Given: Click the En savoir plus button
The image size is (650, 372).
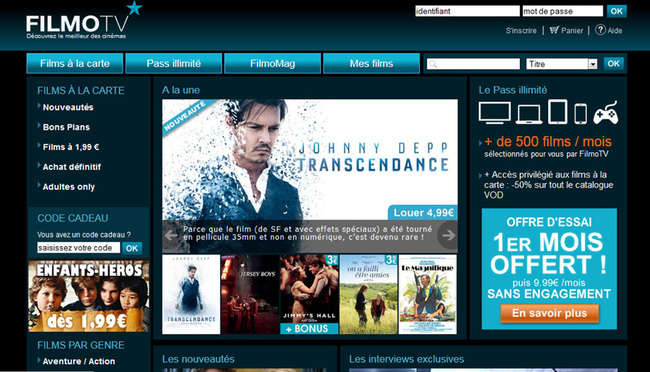Looking at the screenshot, I should pos(550,313).
